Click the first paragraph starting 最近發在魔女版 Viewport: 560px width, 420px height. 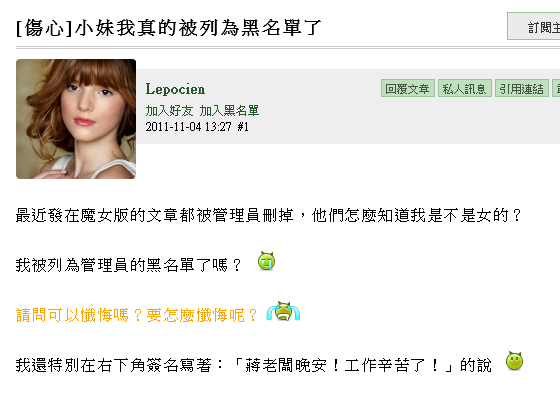269,215
